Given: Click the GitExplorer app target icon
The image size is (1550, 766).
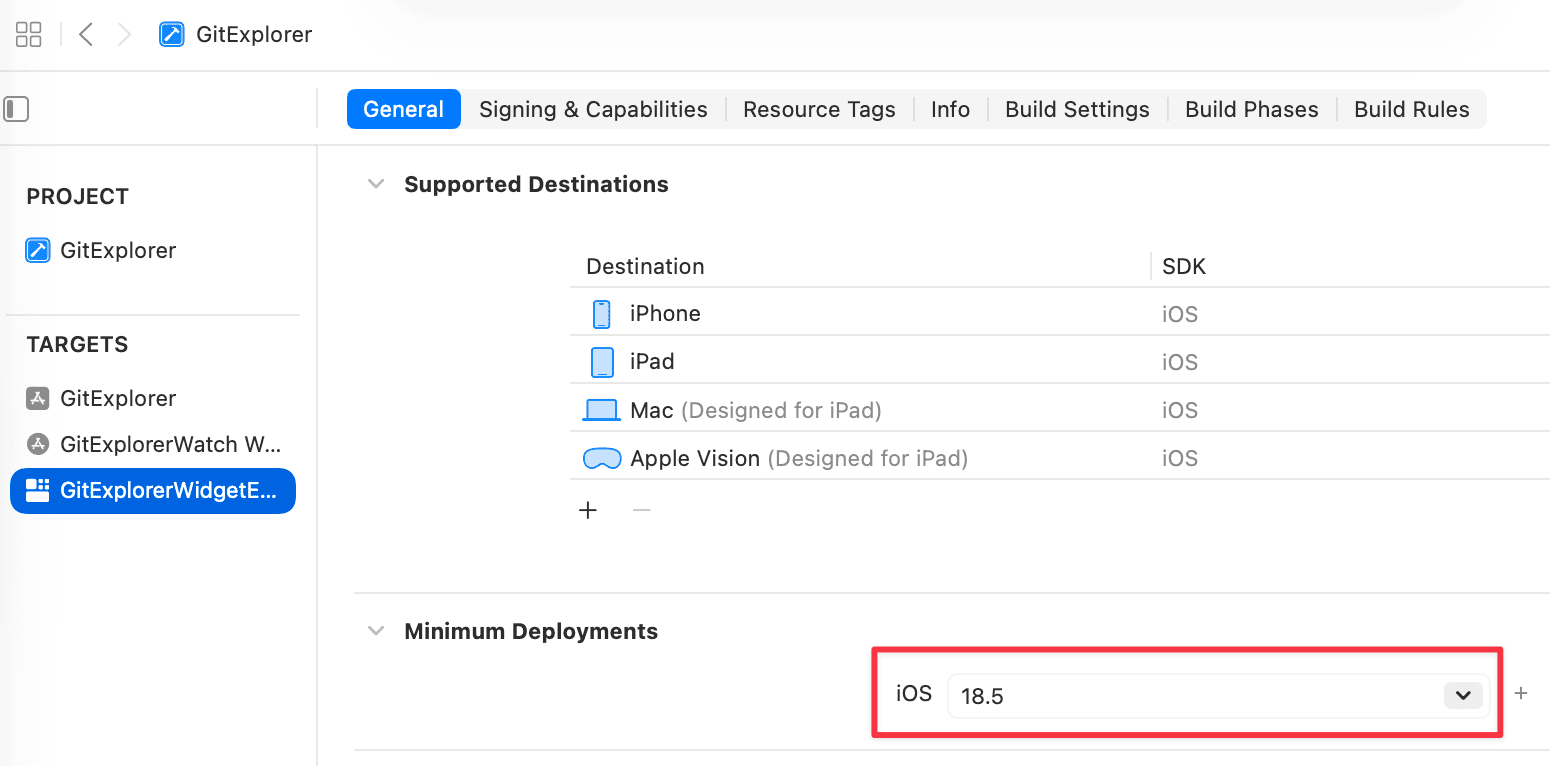Looking at the screenshot, I should (37, 398).
